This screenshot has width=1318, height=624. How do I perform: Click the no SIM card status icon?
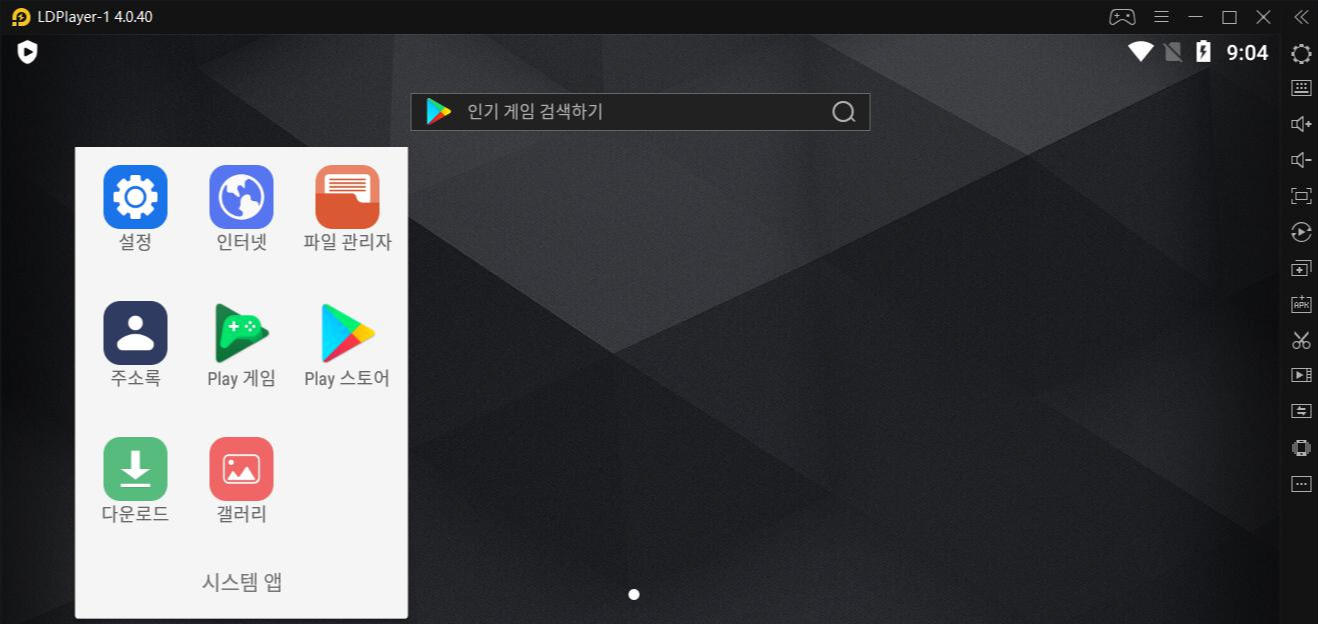[x=1174, y=52]
